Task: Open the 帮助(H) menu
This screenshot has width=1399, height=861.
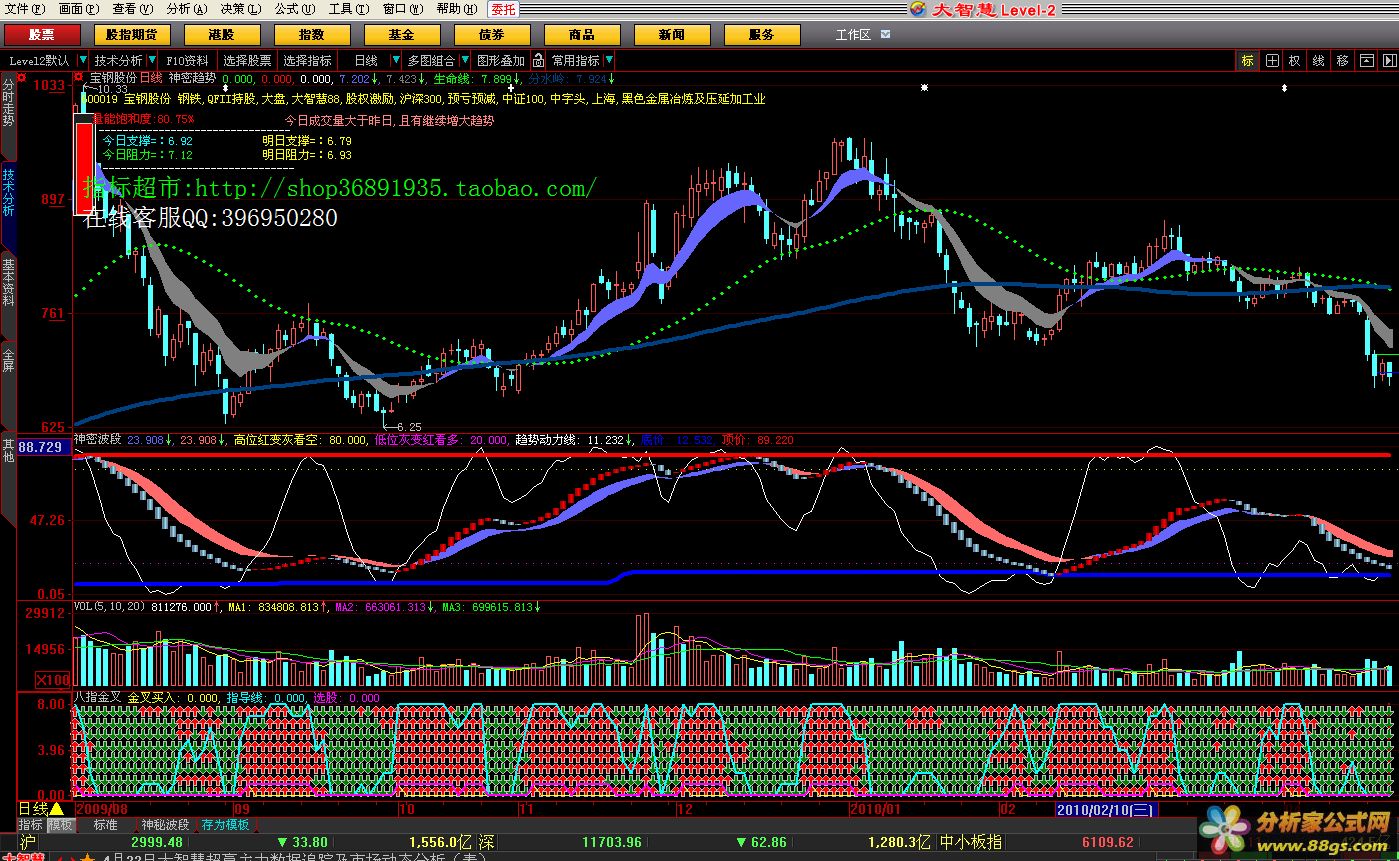Action: [456, 9]
